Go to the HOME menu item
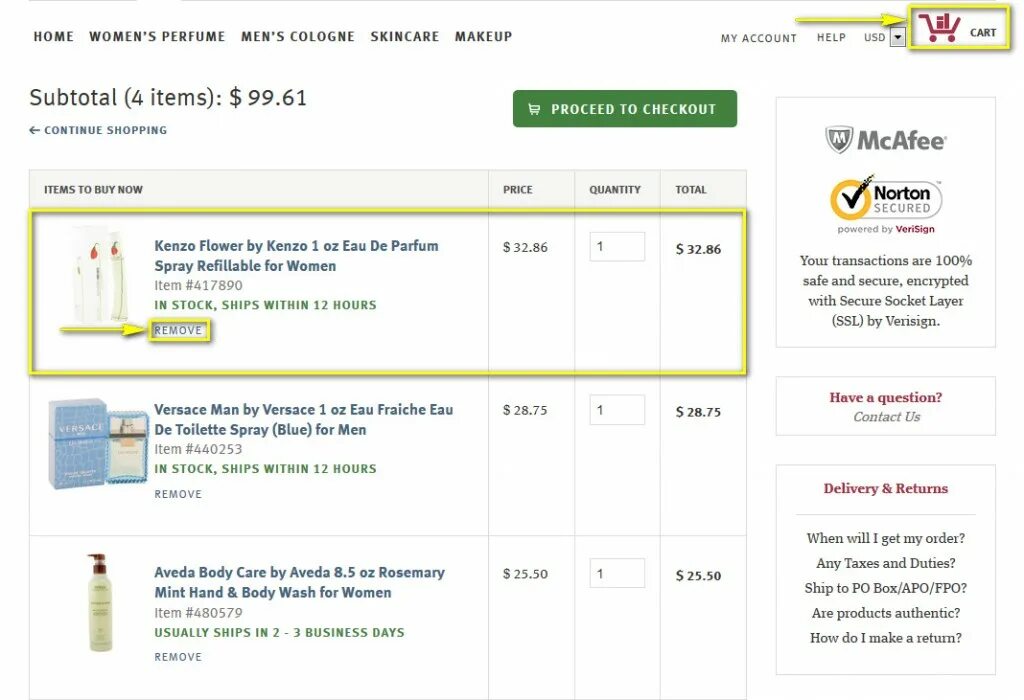 pos(54,37)
